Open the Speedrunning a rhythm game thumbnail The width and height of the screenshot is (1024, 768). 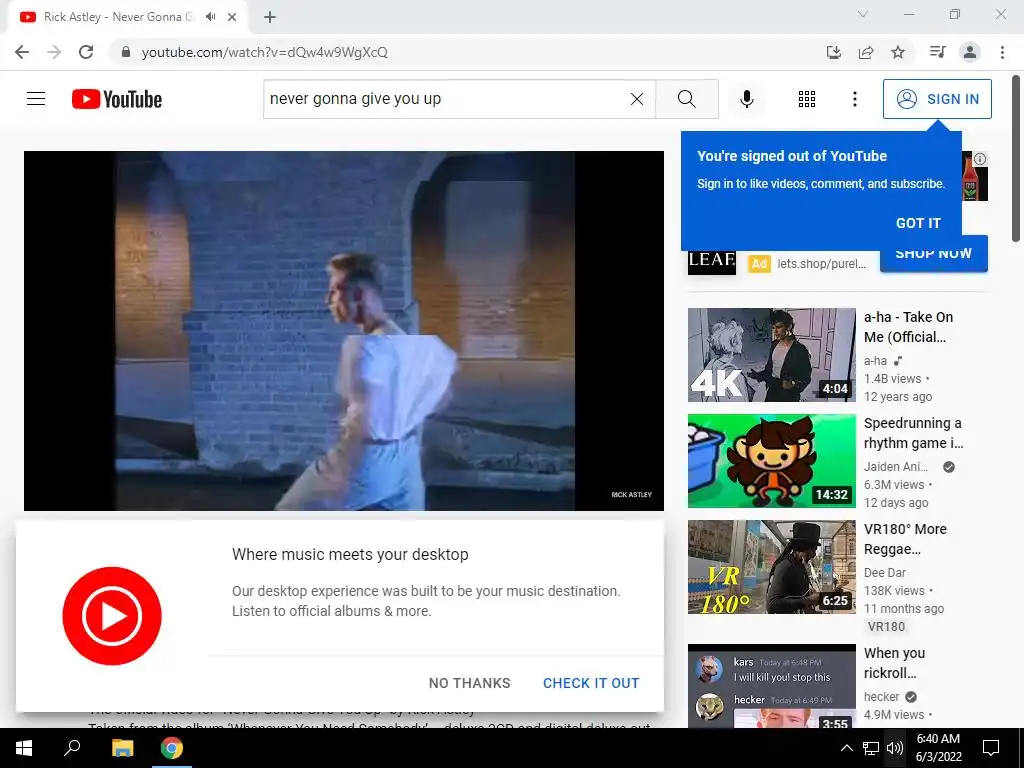(x=771, y=460)
